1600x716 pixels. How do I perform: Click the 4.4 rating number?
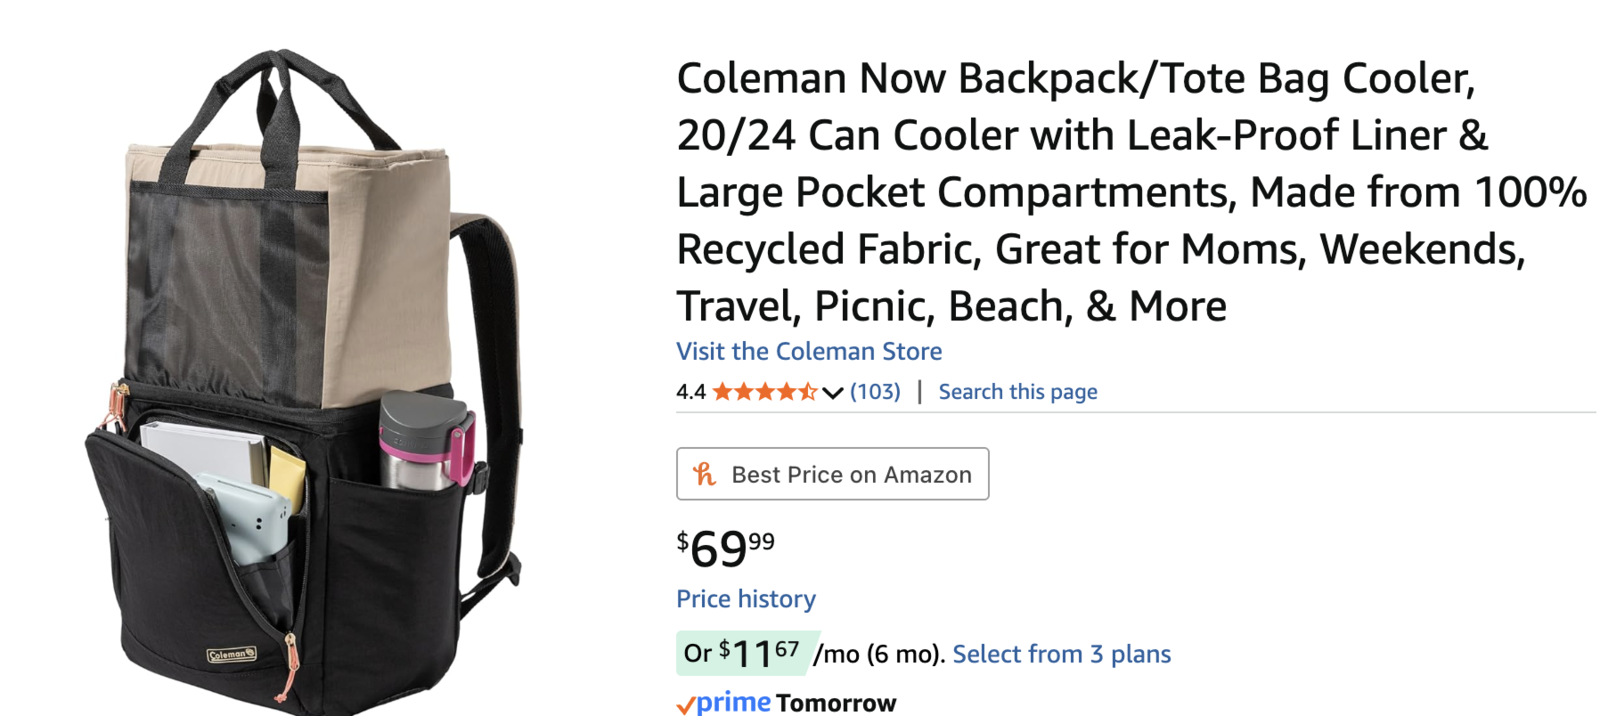click(x=690, y=392)
